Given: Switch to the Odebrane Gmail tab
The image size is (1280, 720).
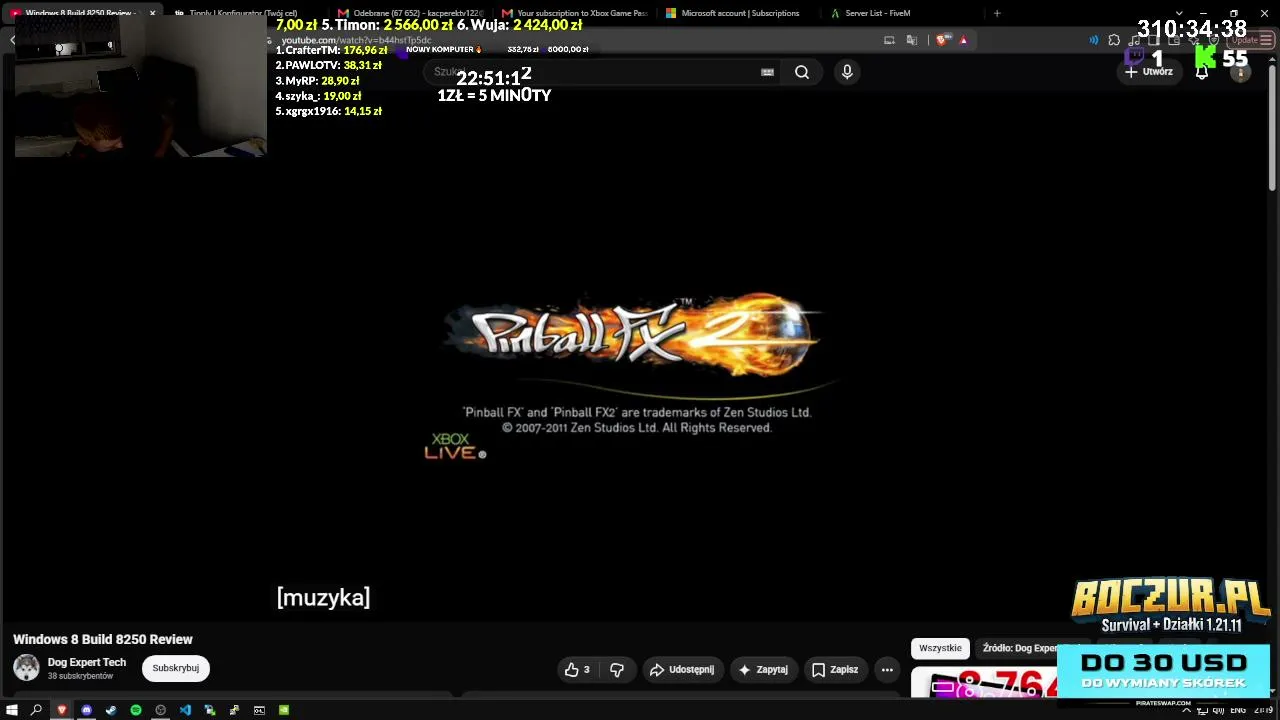Looking at the screenshot, I should point(410,13).
